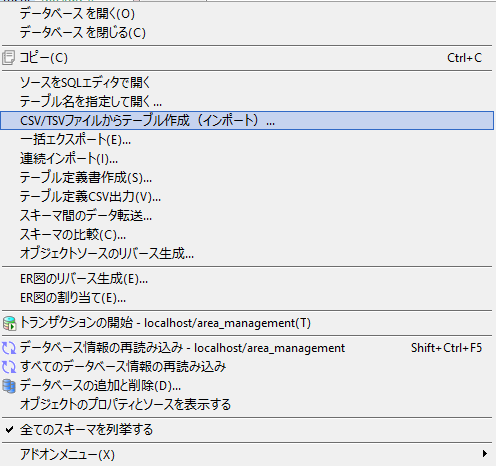Select 一括エクスポート(E)

pyautogui.click(x=248, y=139)
